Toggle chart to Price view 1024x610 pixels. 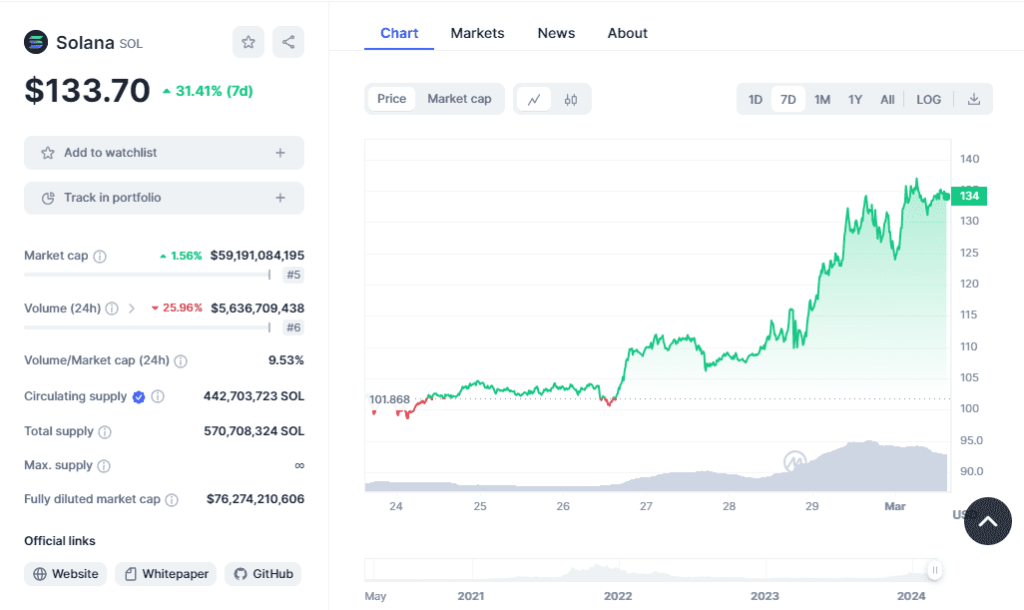click(392, 99)
